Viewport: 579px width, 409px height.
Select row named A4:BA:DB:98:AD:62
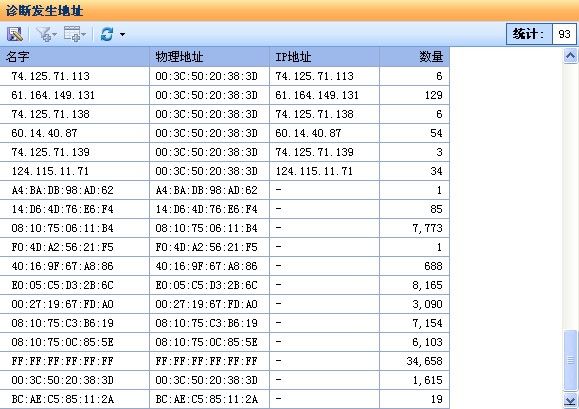pyautogui.click(x=225, y=190)
